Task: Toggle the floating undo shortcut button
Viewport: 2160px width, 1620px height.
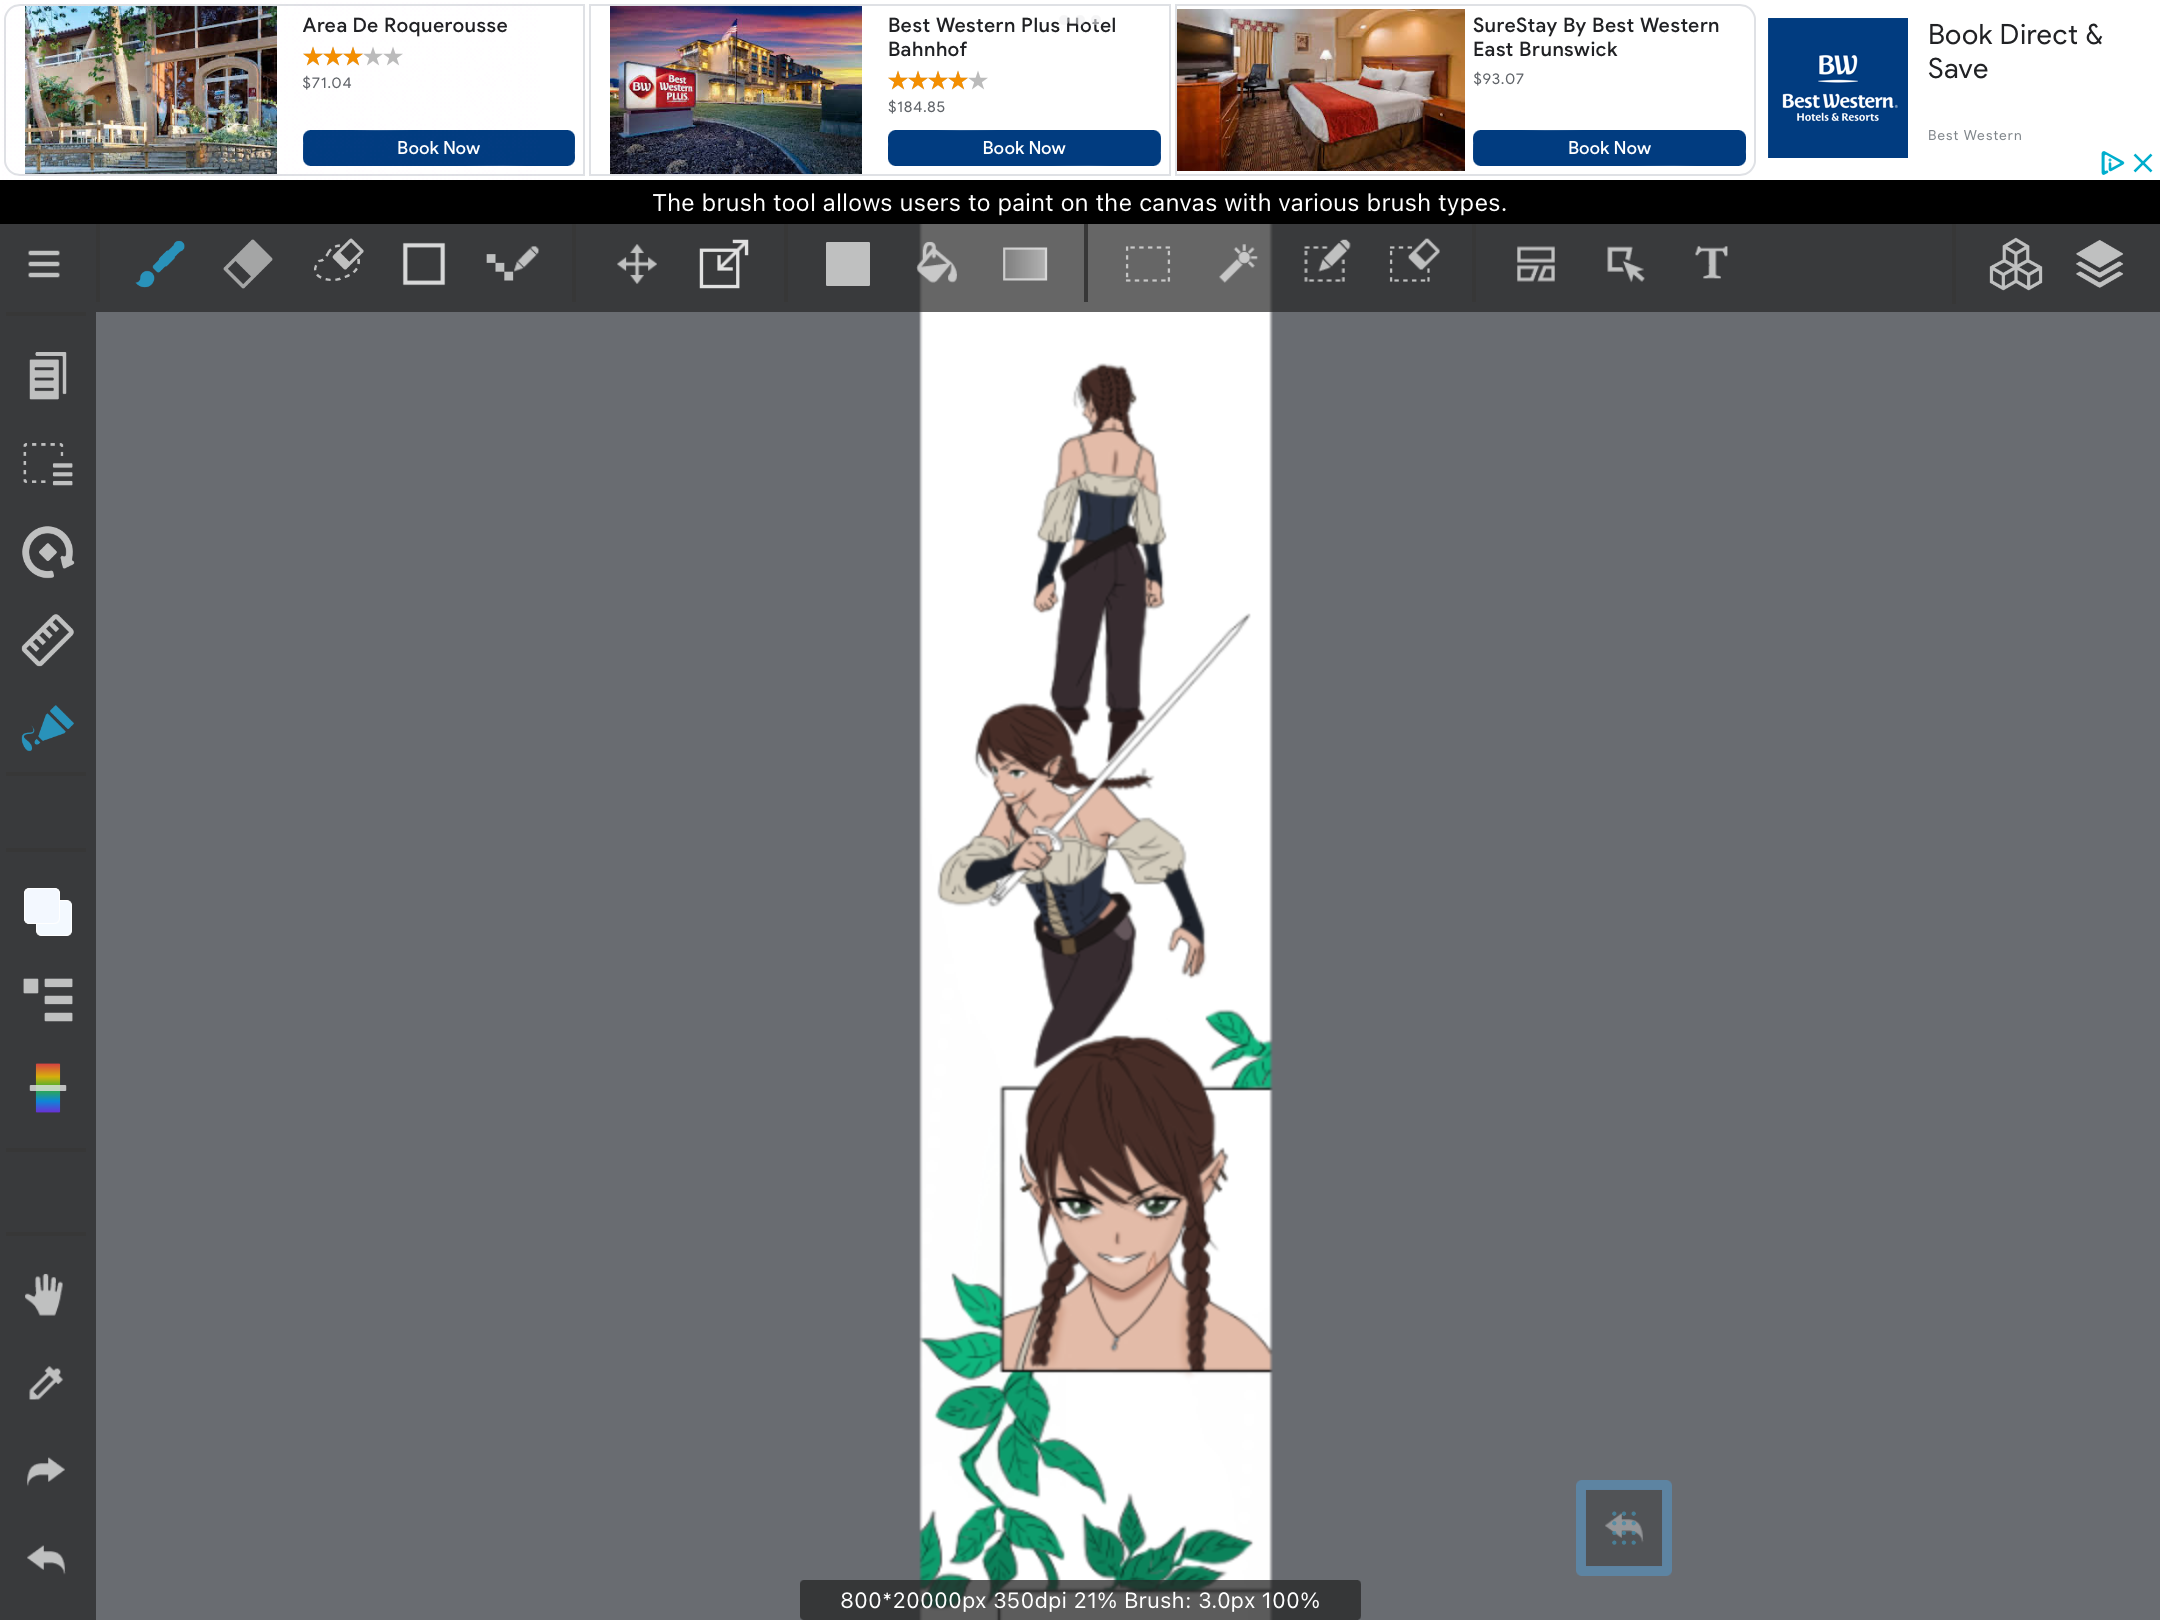Action: pyautogui.click(x=1623, y=1527)
